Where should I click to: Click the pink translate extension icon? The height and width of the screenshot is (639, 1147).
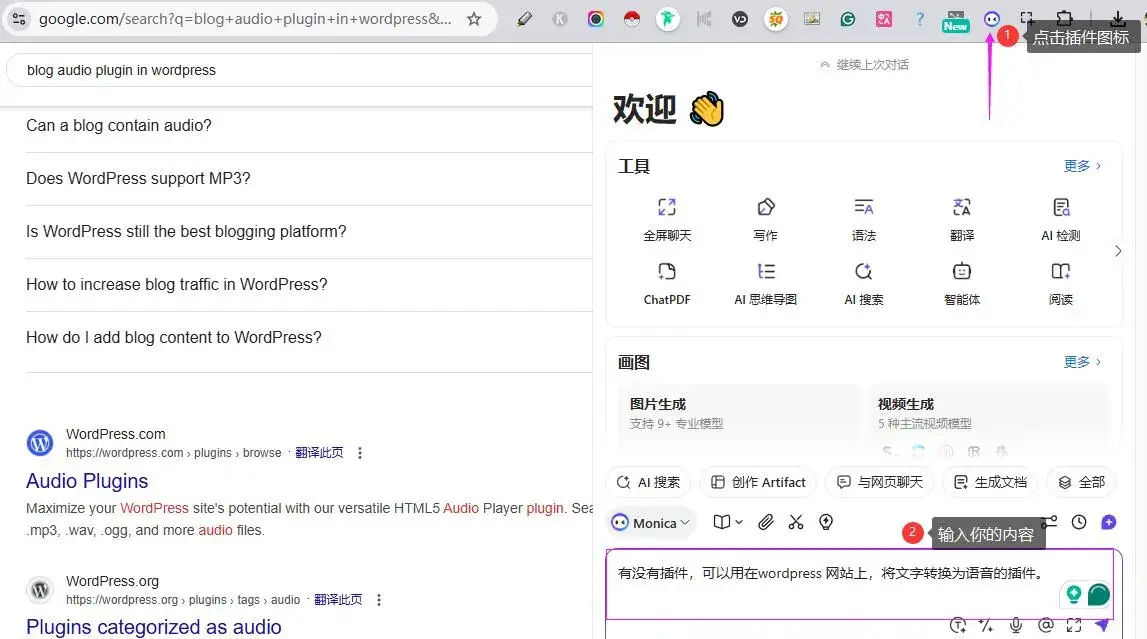pos(884,19)
